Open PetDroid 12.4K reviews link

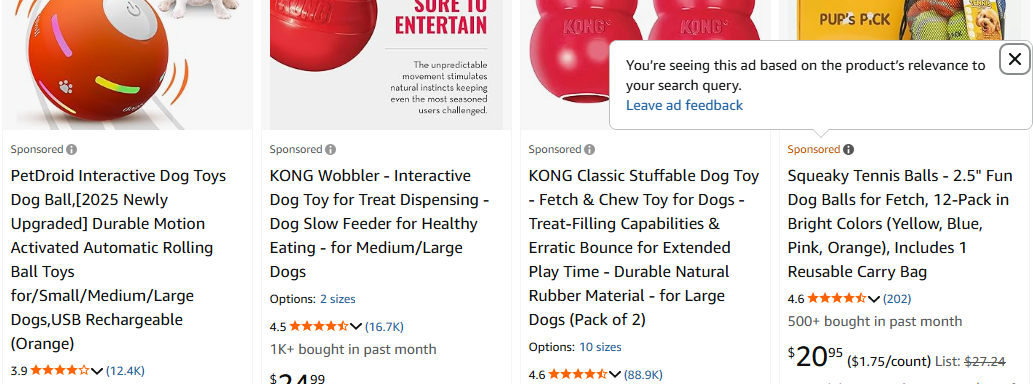(x=125, y=371)
